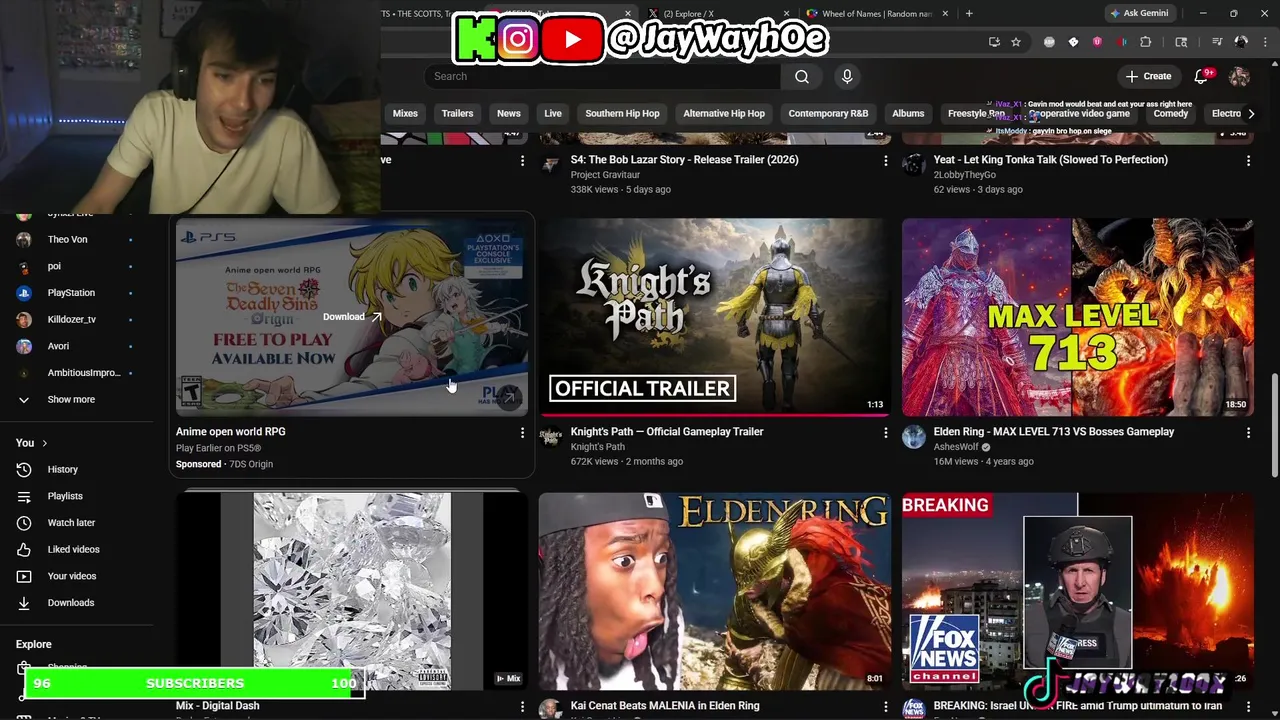The width and height of the screenshot is (1280, 720).
Task: Open options menu for Kai Cenat Beats MALENIA
Action: pos(885,706)
